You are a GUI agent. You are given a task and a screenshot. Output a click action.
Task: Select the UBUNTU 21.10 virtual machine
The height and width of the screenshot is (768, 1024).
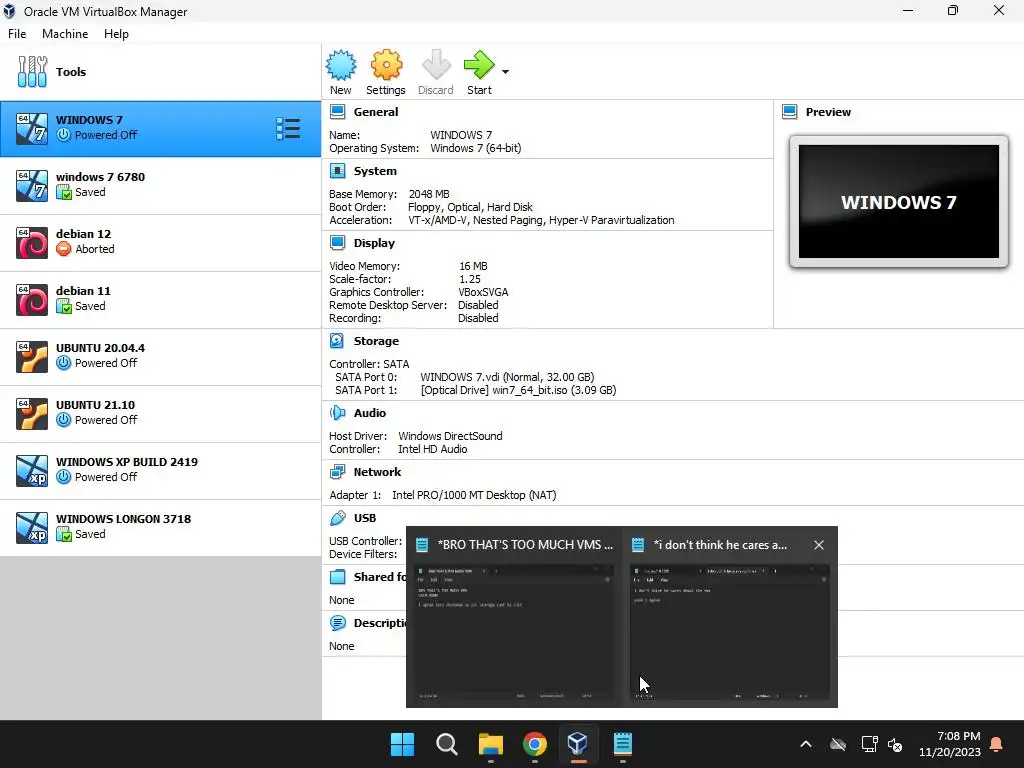(161, 413)
